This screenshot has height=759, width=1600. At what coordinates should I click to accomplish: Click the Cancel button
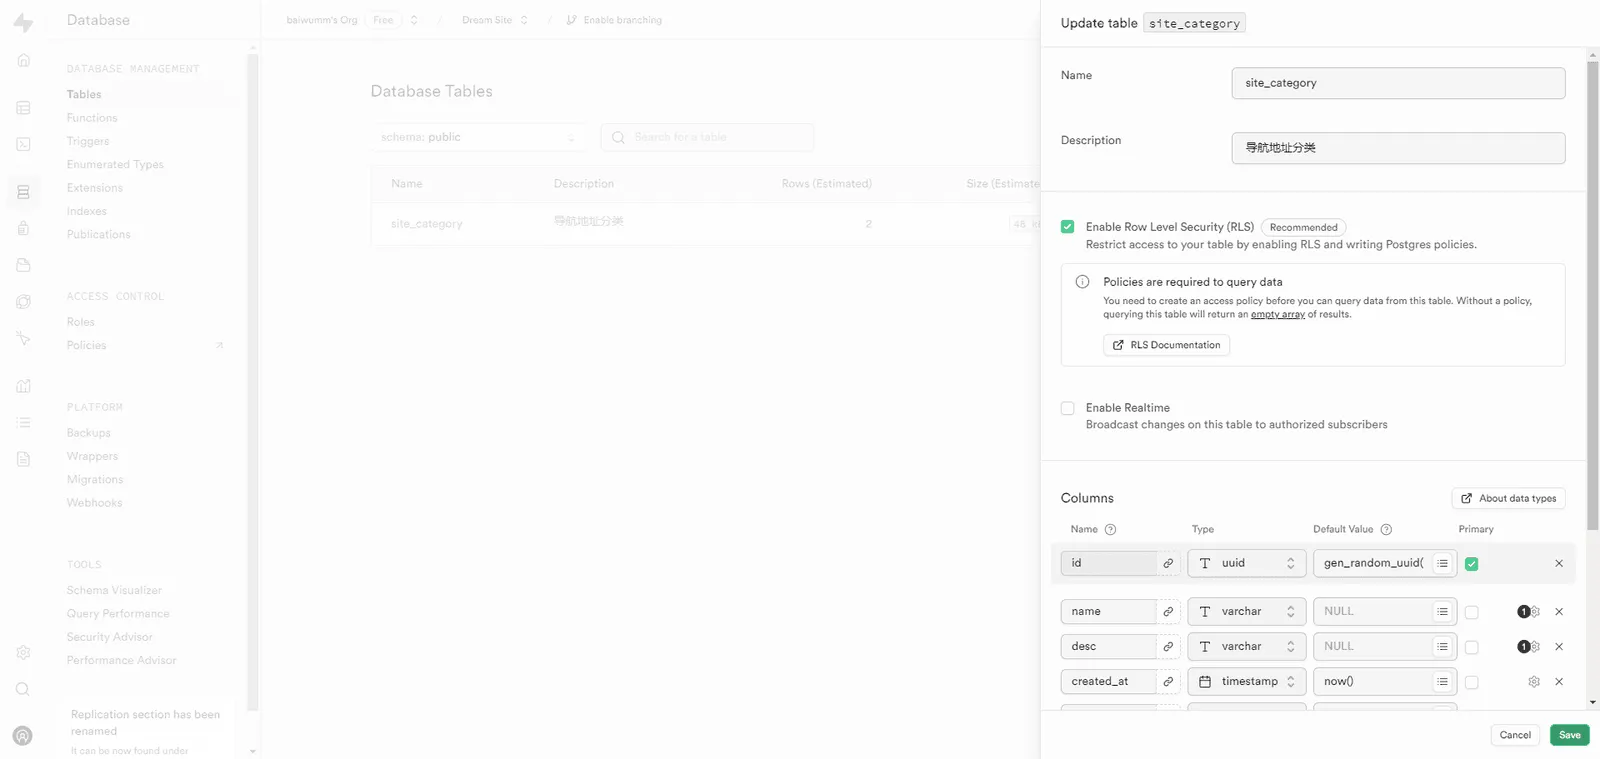(x=1515, y=735)
